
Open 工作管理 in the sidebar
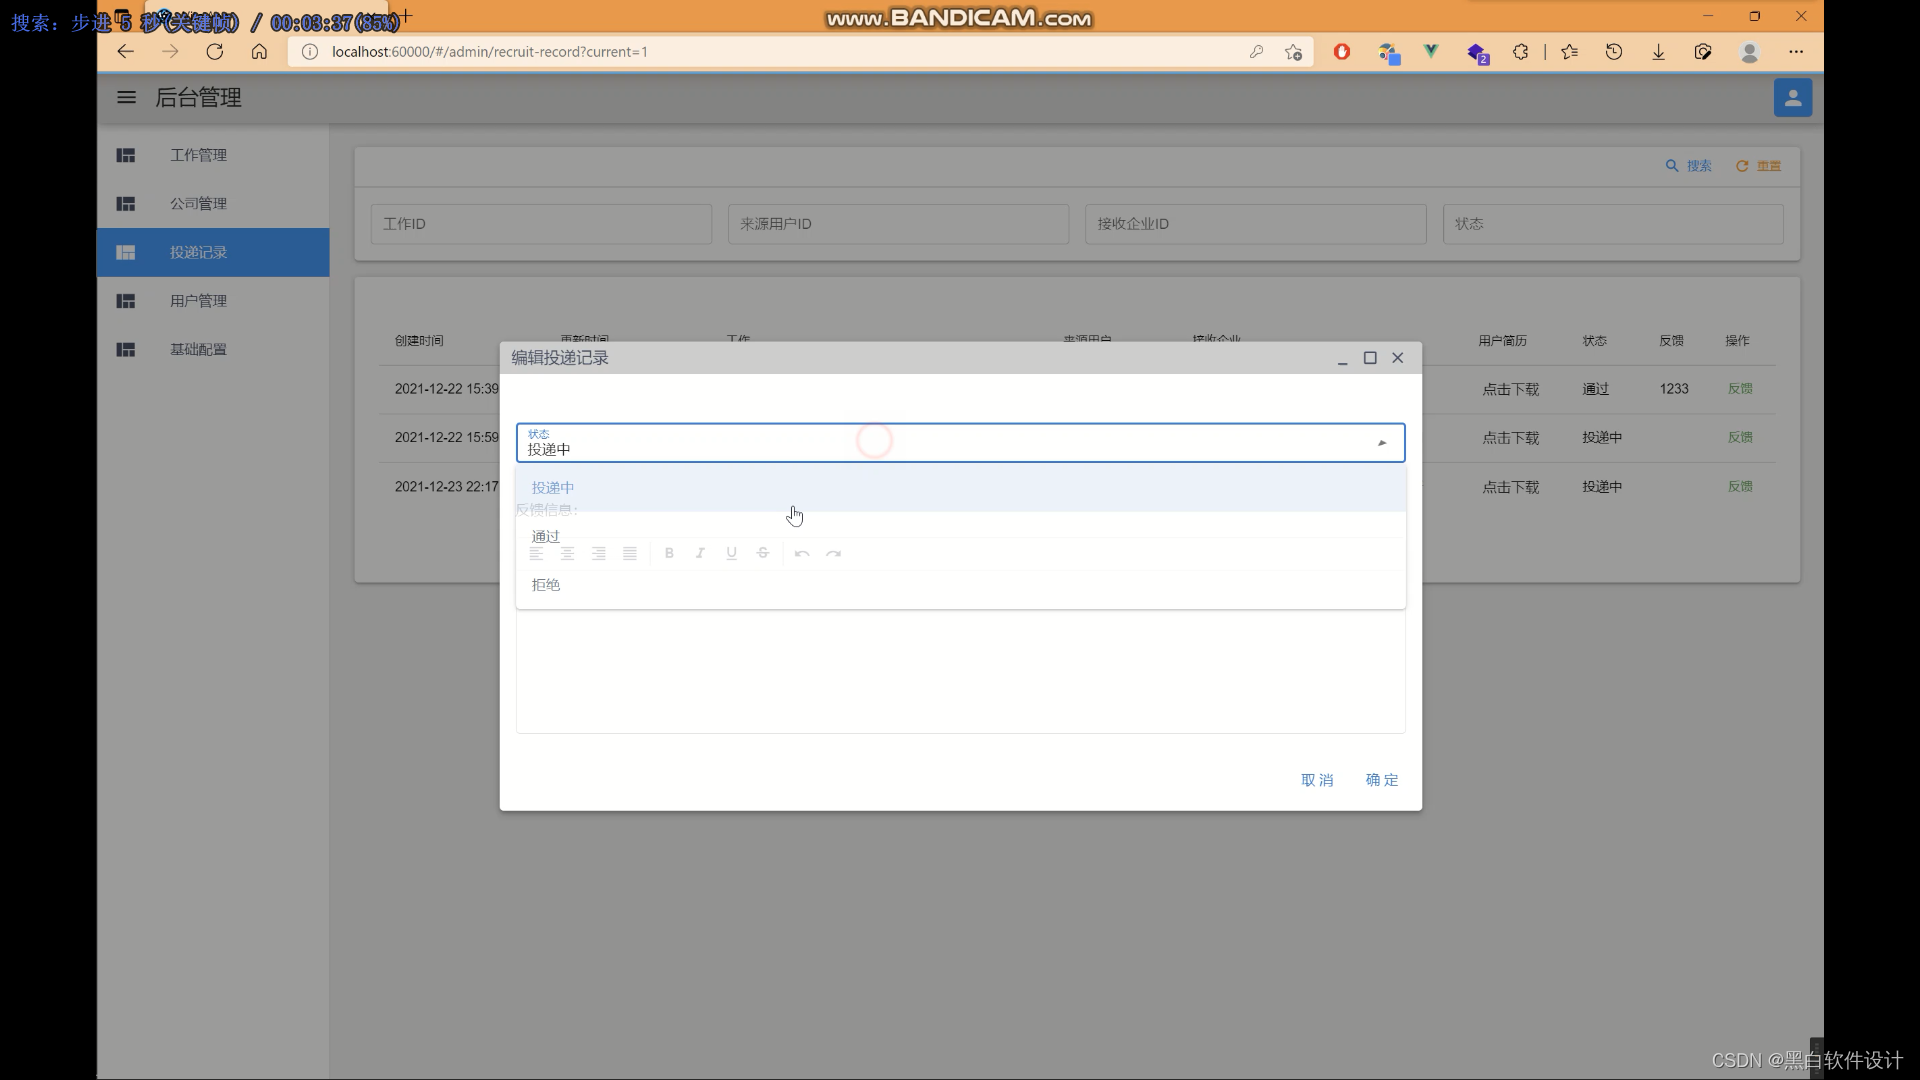point(213,155)
